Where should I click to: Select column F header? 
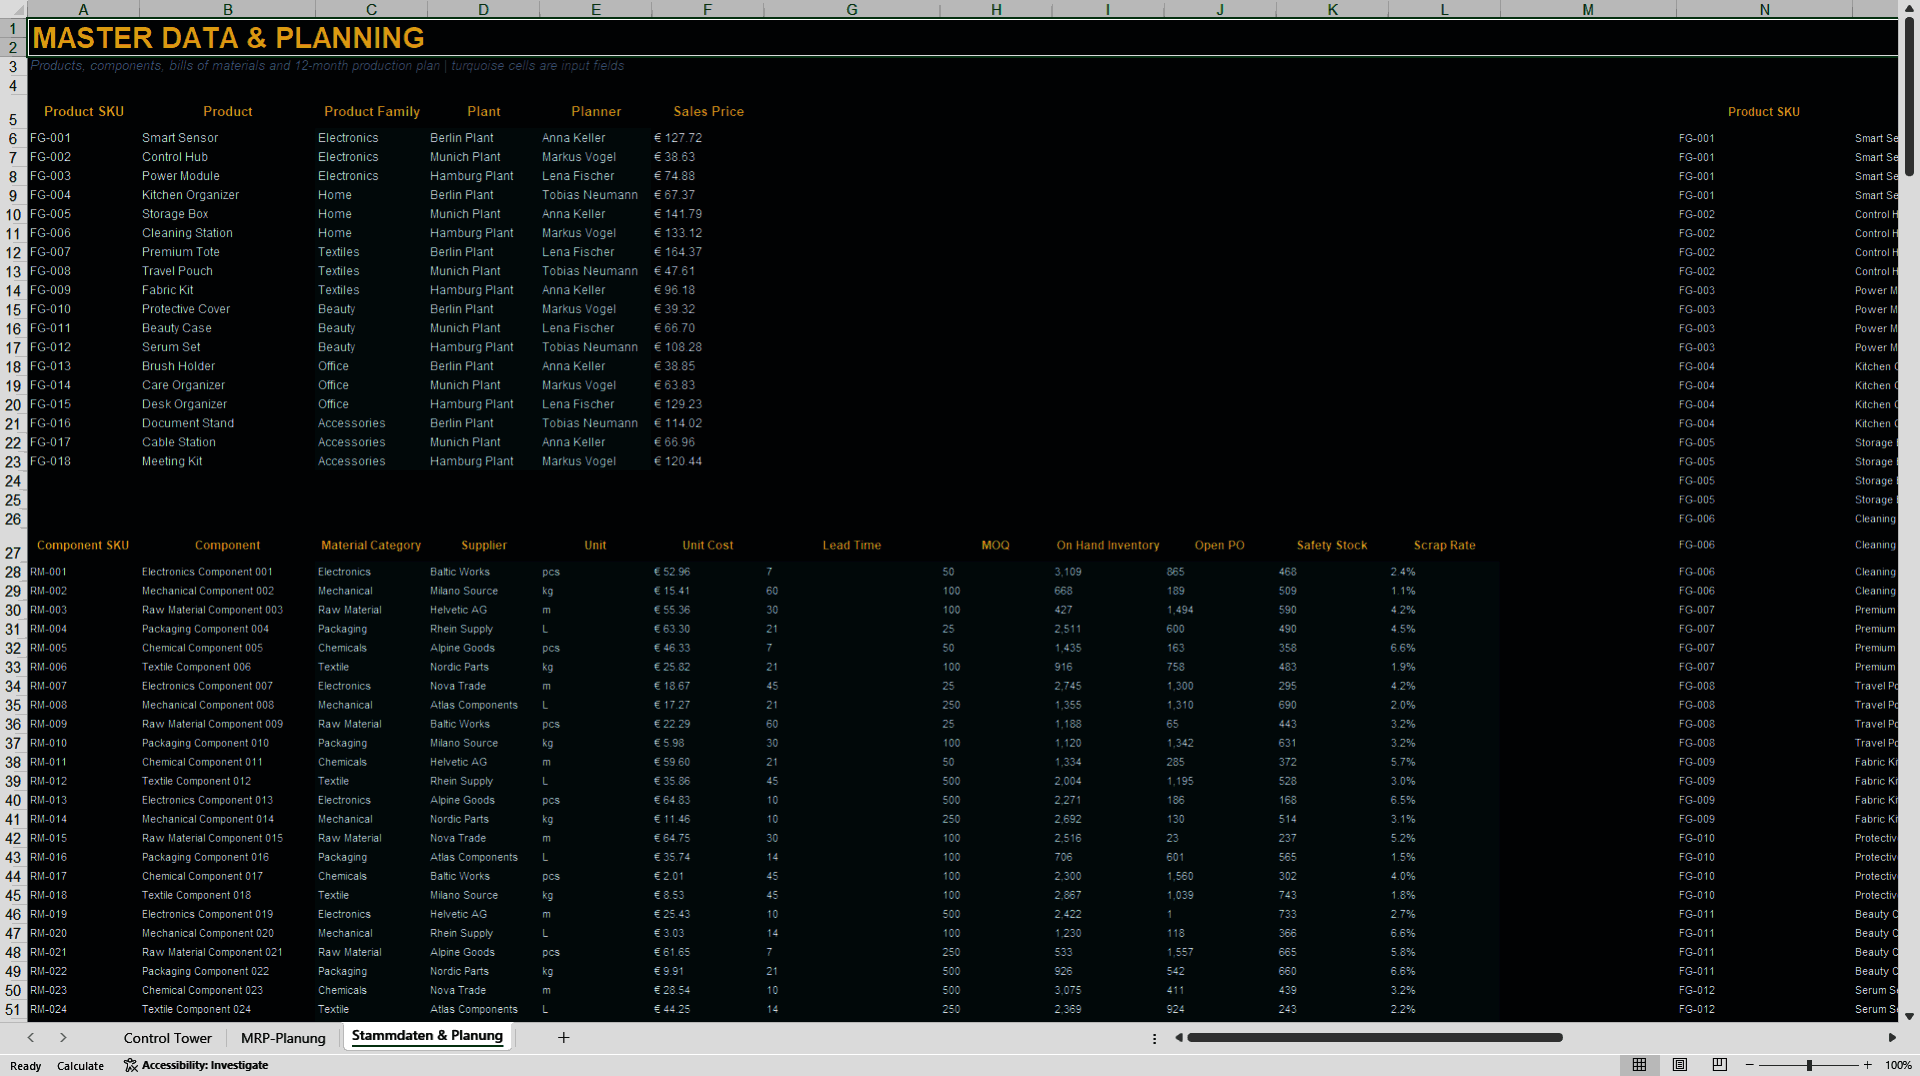[707, 9]
